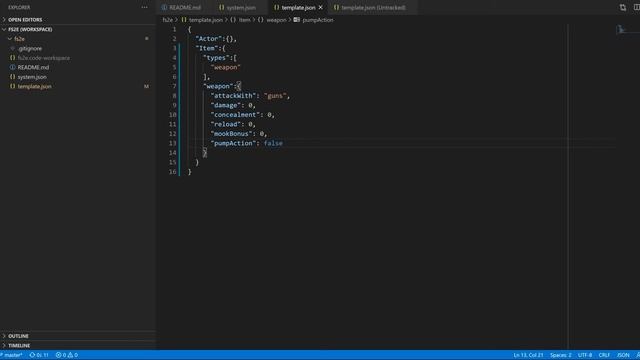Expand the Open Editors section
The width and height of the screenshot is (640, 360).
tap(78, 20)
